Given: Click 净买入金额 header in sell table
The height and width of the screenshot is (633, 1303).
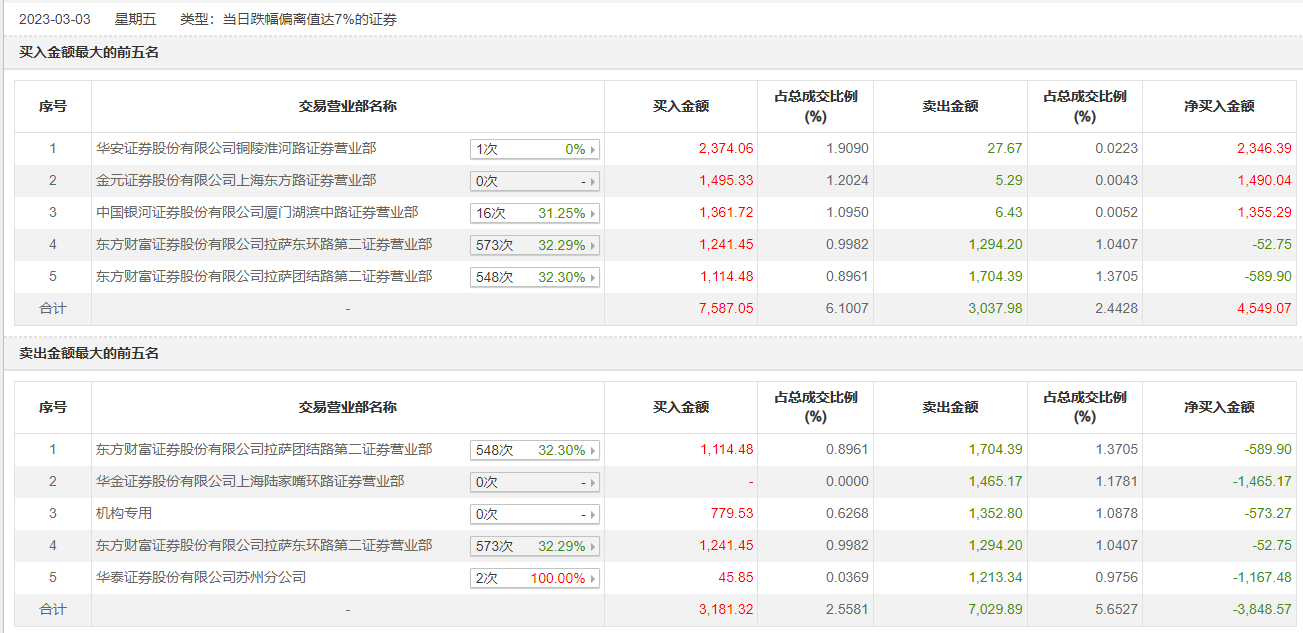Looking at the screenshot, I should point(1219,407).
